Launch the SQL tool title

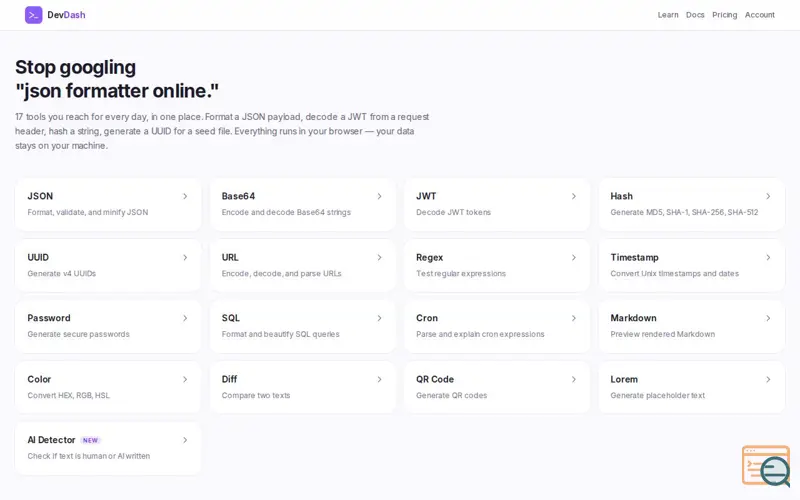231,318
